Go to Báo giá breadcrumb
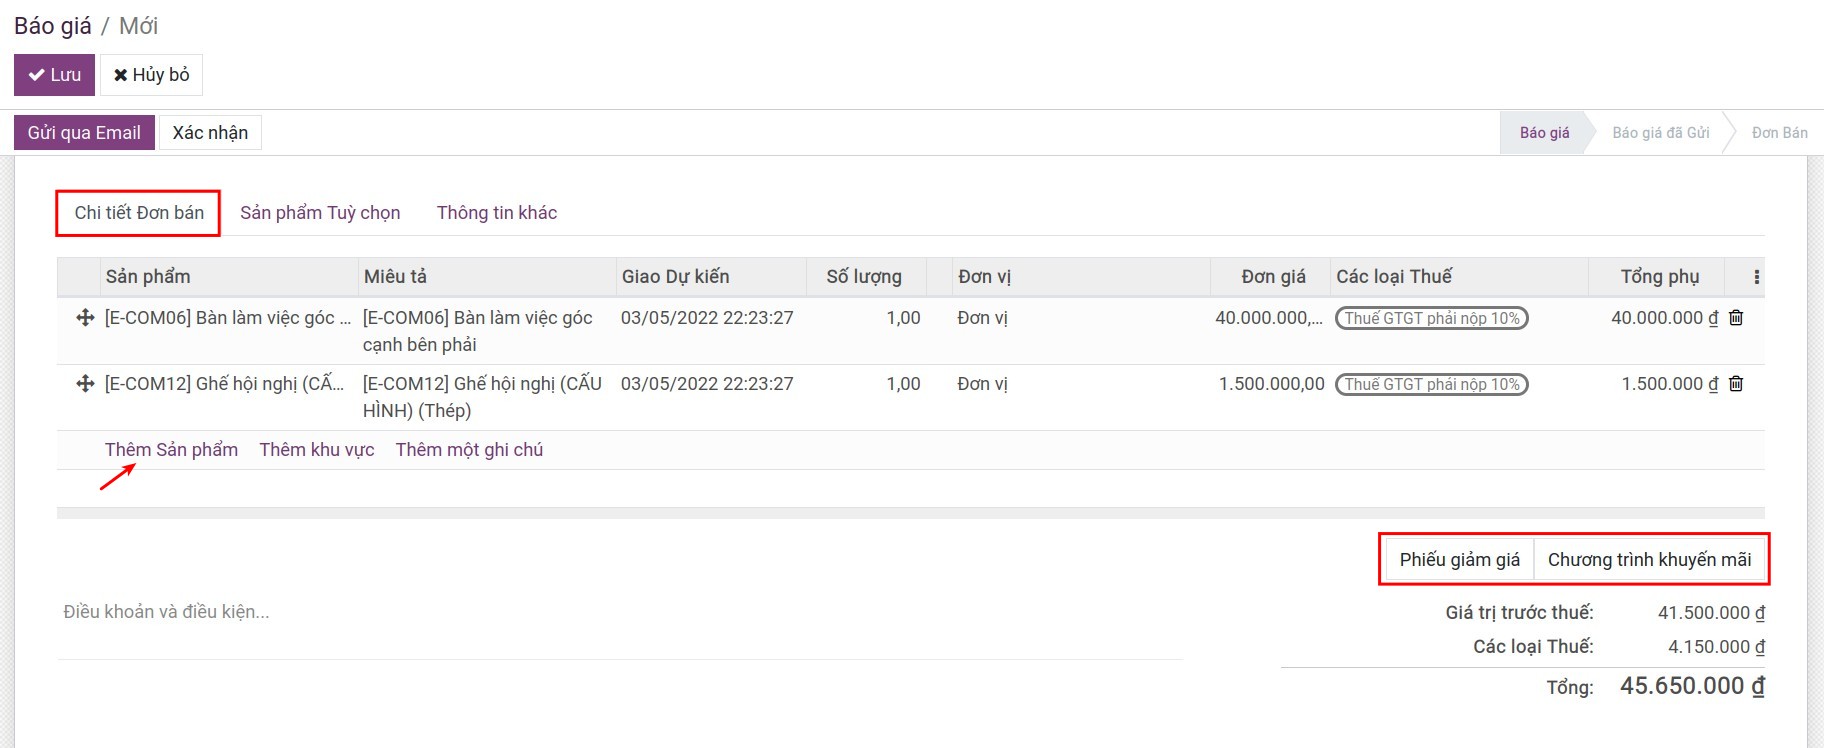The width and height of the screenshot is (1824, 748). pyautogui.click(x=53, y=26)
